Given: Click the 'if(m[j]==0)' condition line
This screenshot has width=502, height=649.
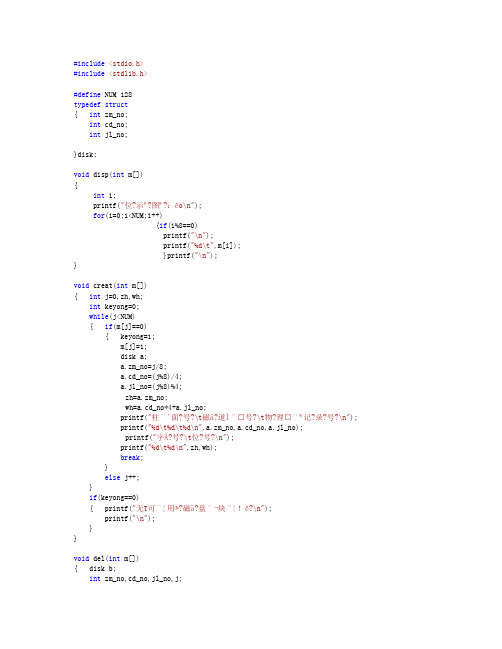Looking at the screenshot, I should (125, 326).
